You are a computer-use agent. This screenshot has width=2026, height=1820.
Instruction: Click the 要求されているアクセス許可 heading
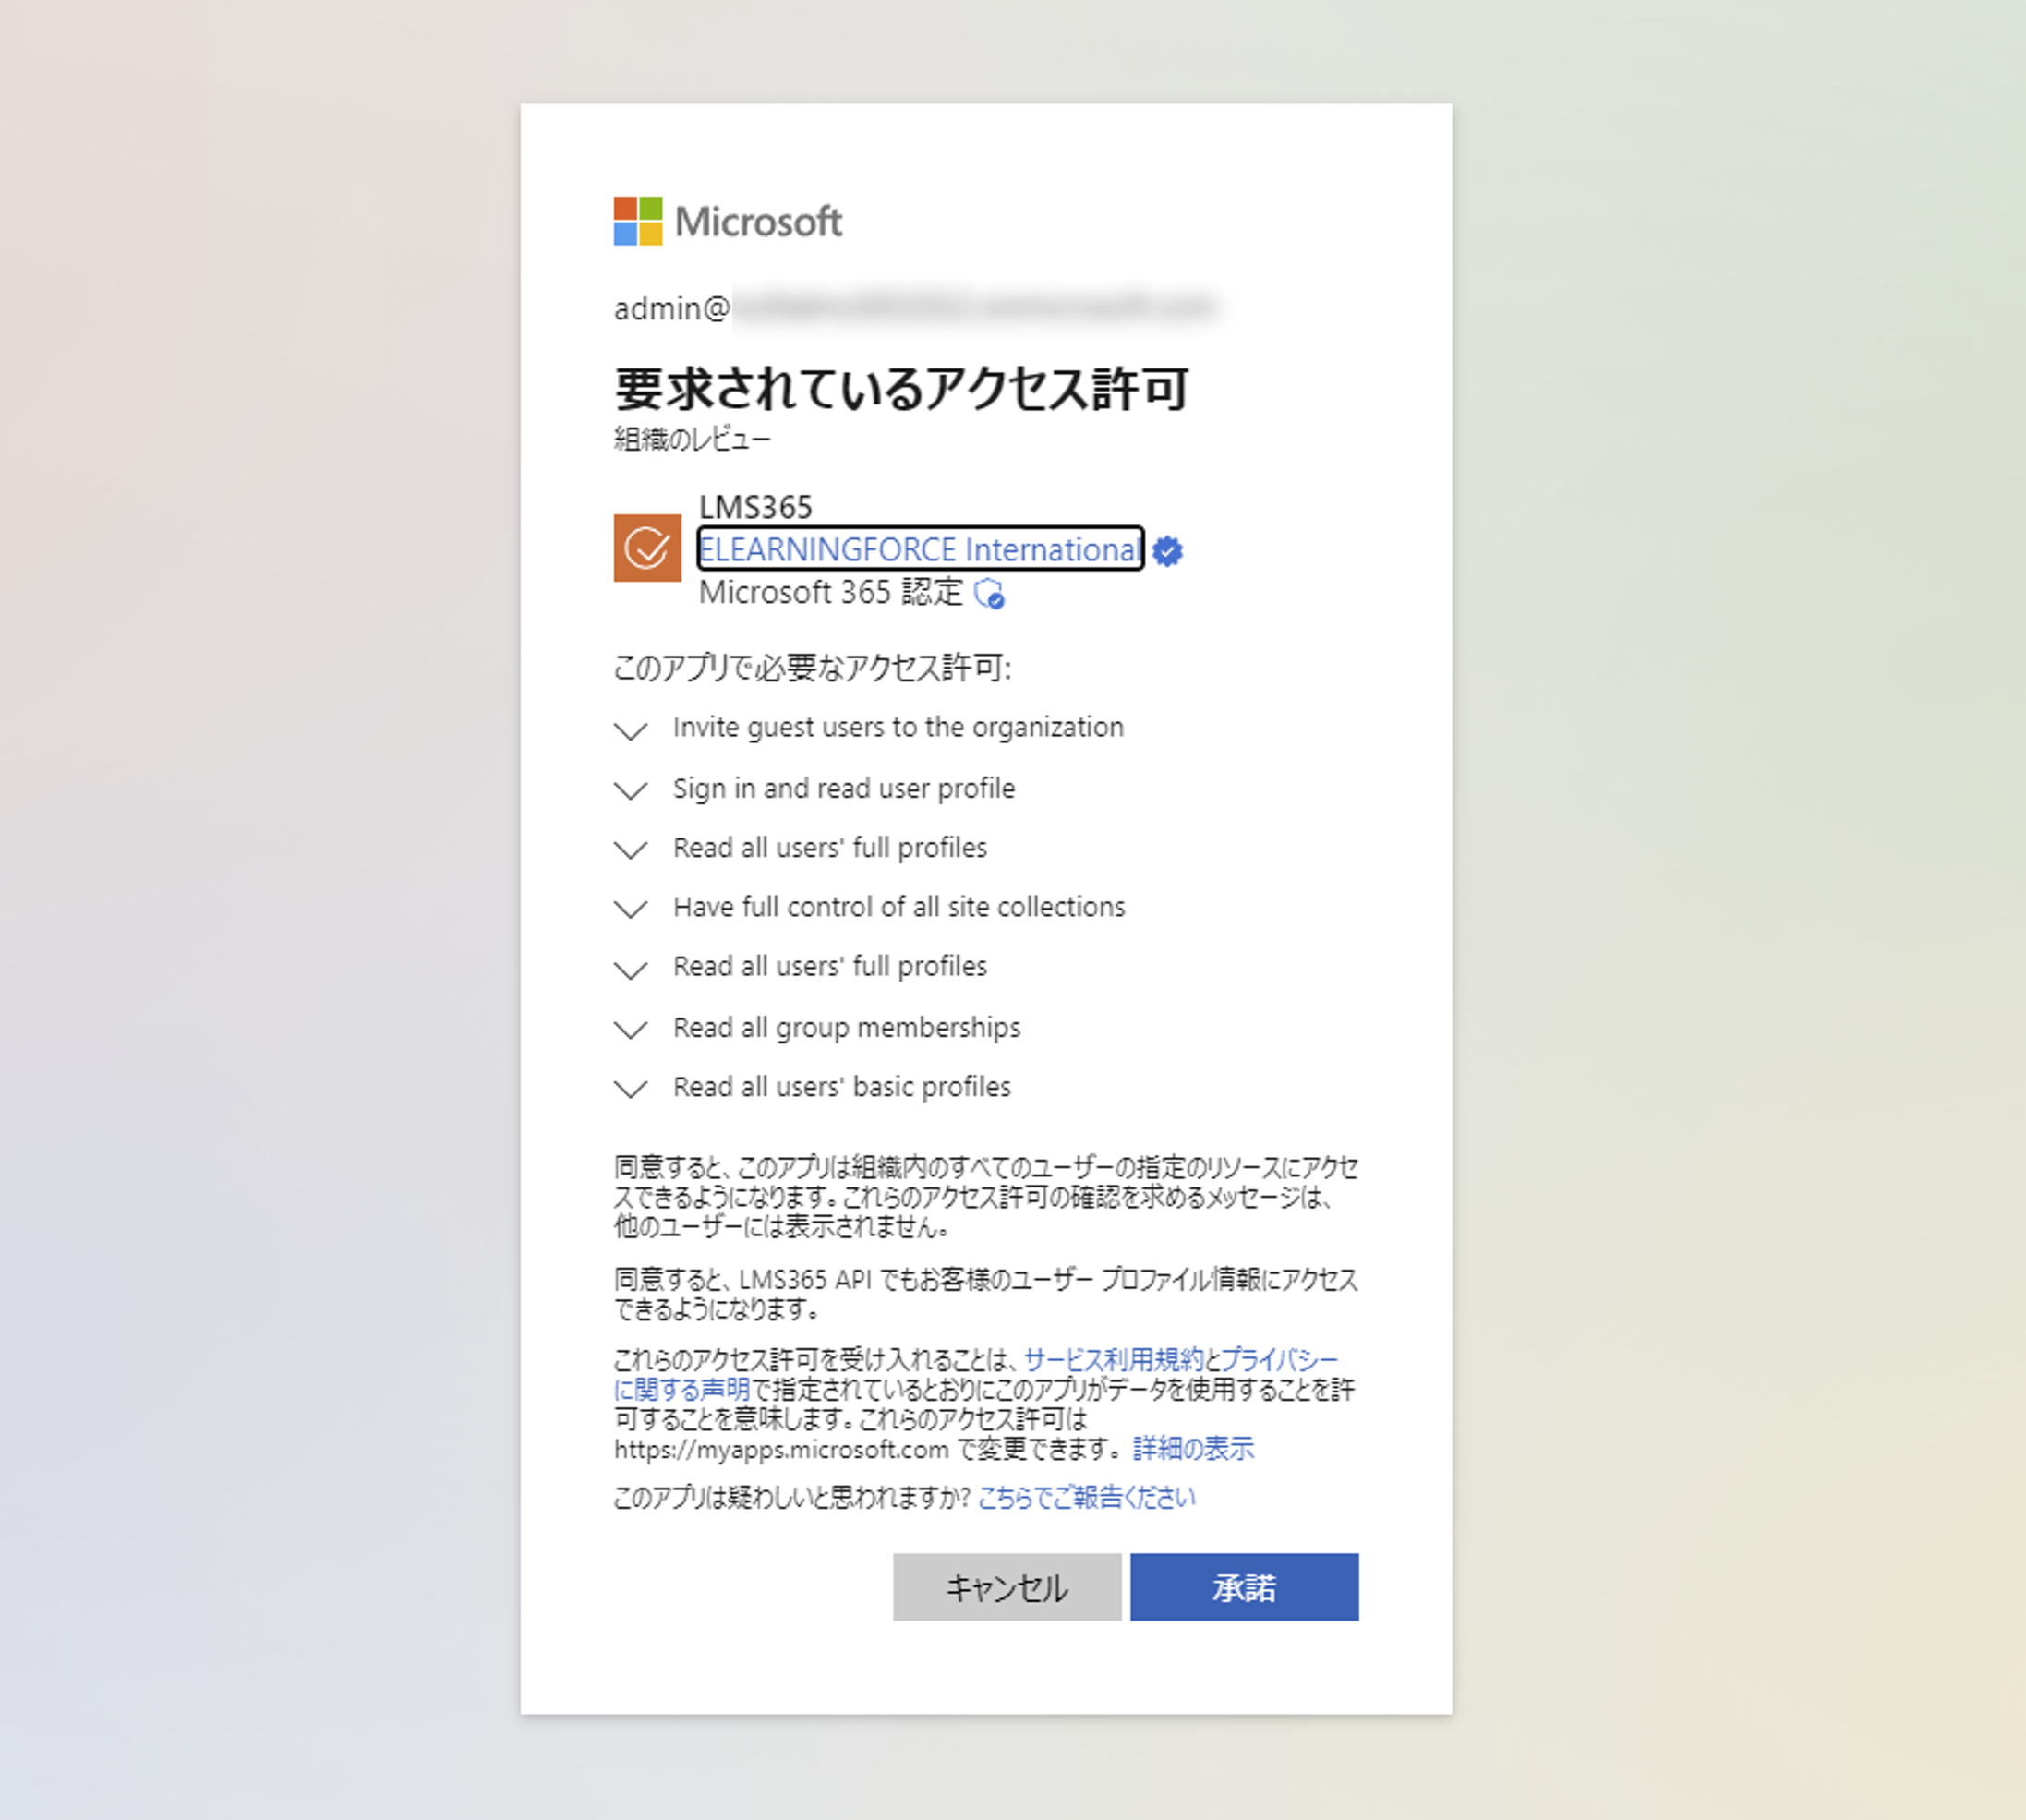tap(902, 389)
